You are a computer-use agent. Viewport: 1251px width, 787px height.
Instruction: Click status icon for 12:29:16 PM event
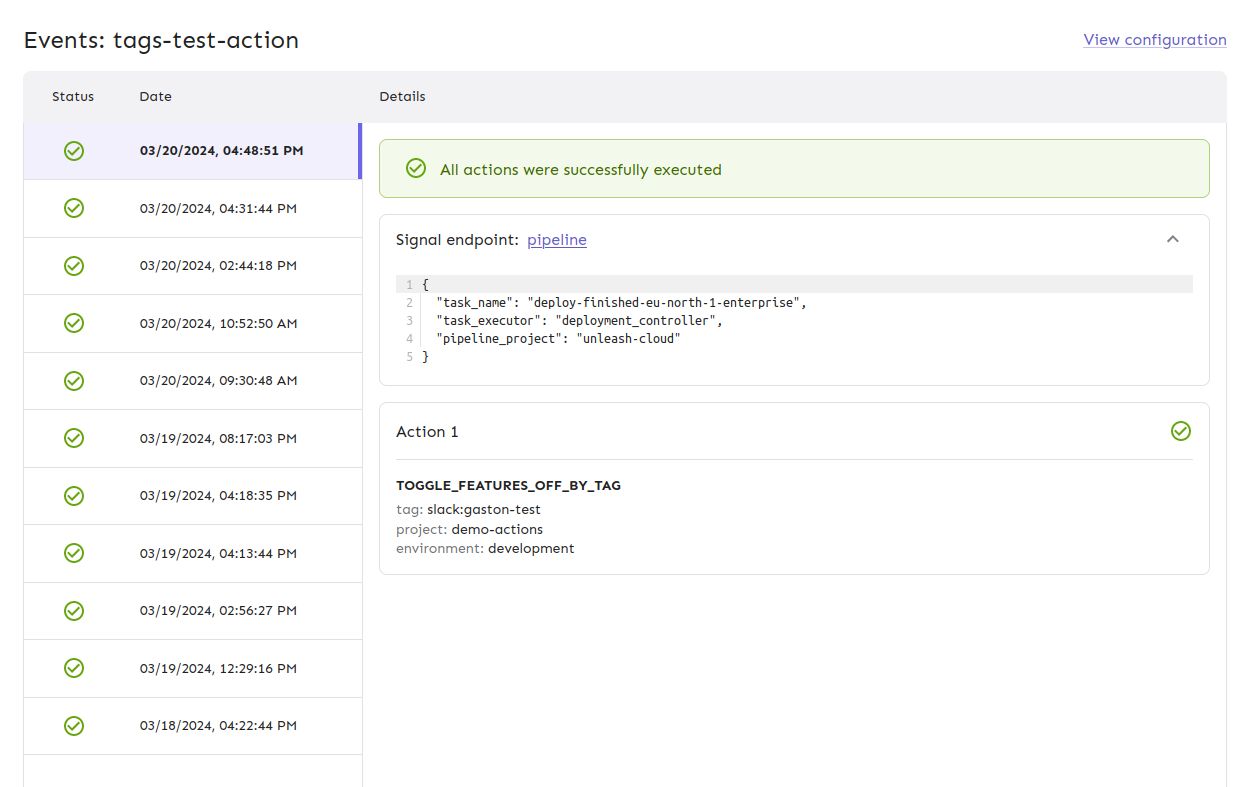point(74,668)
